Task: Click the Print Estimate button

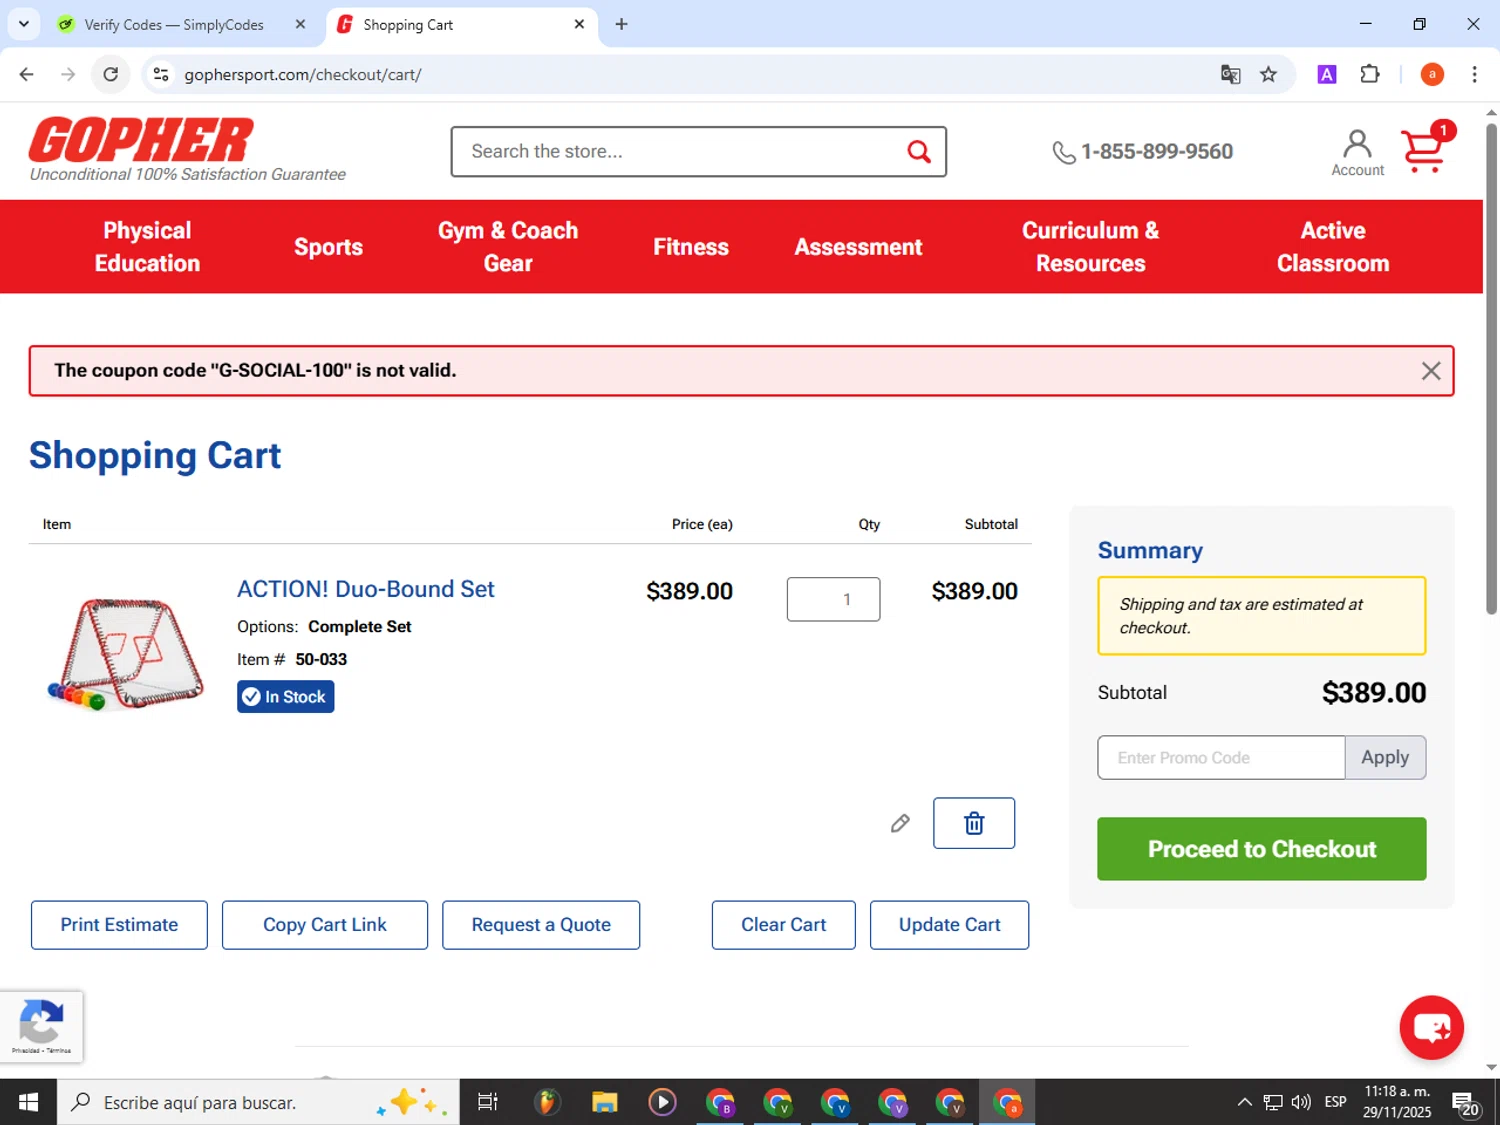Action: point(119,925)
